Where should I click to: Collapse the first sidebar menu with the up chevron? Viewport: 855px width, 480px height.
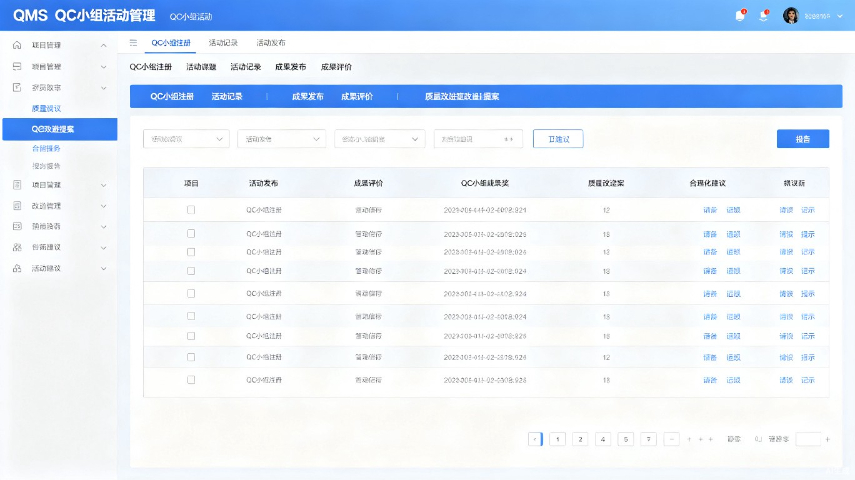pyautogui.click(x=104, y=45)
